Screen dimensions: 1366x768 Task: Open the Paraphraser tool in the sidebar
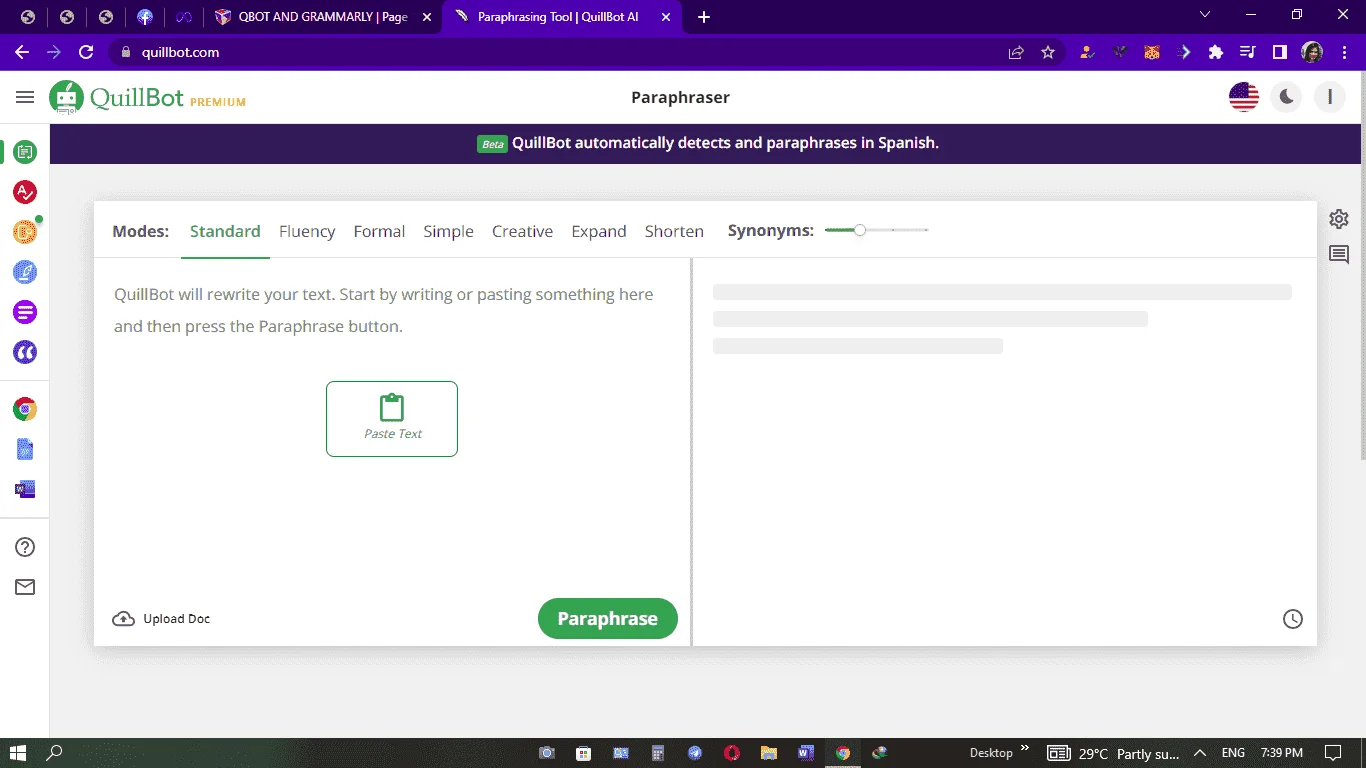point(25,152)
